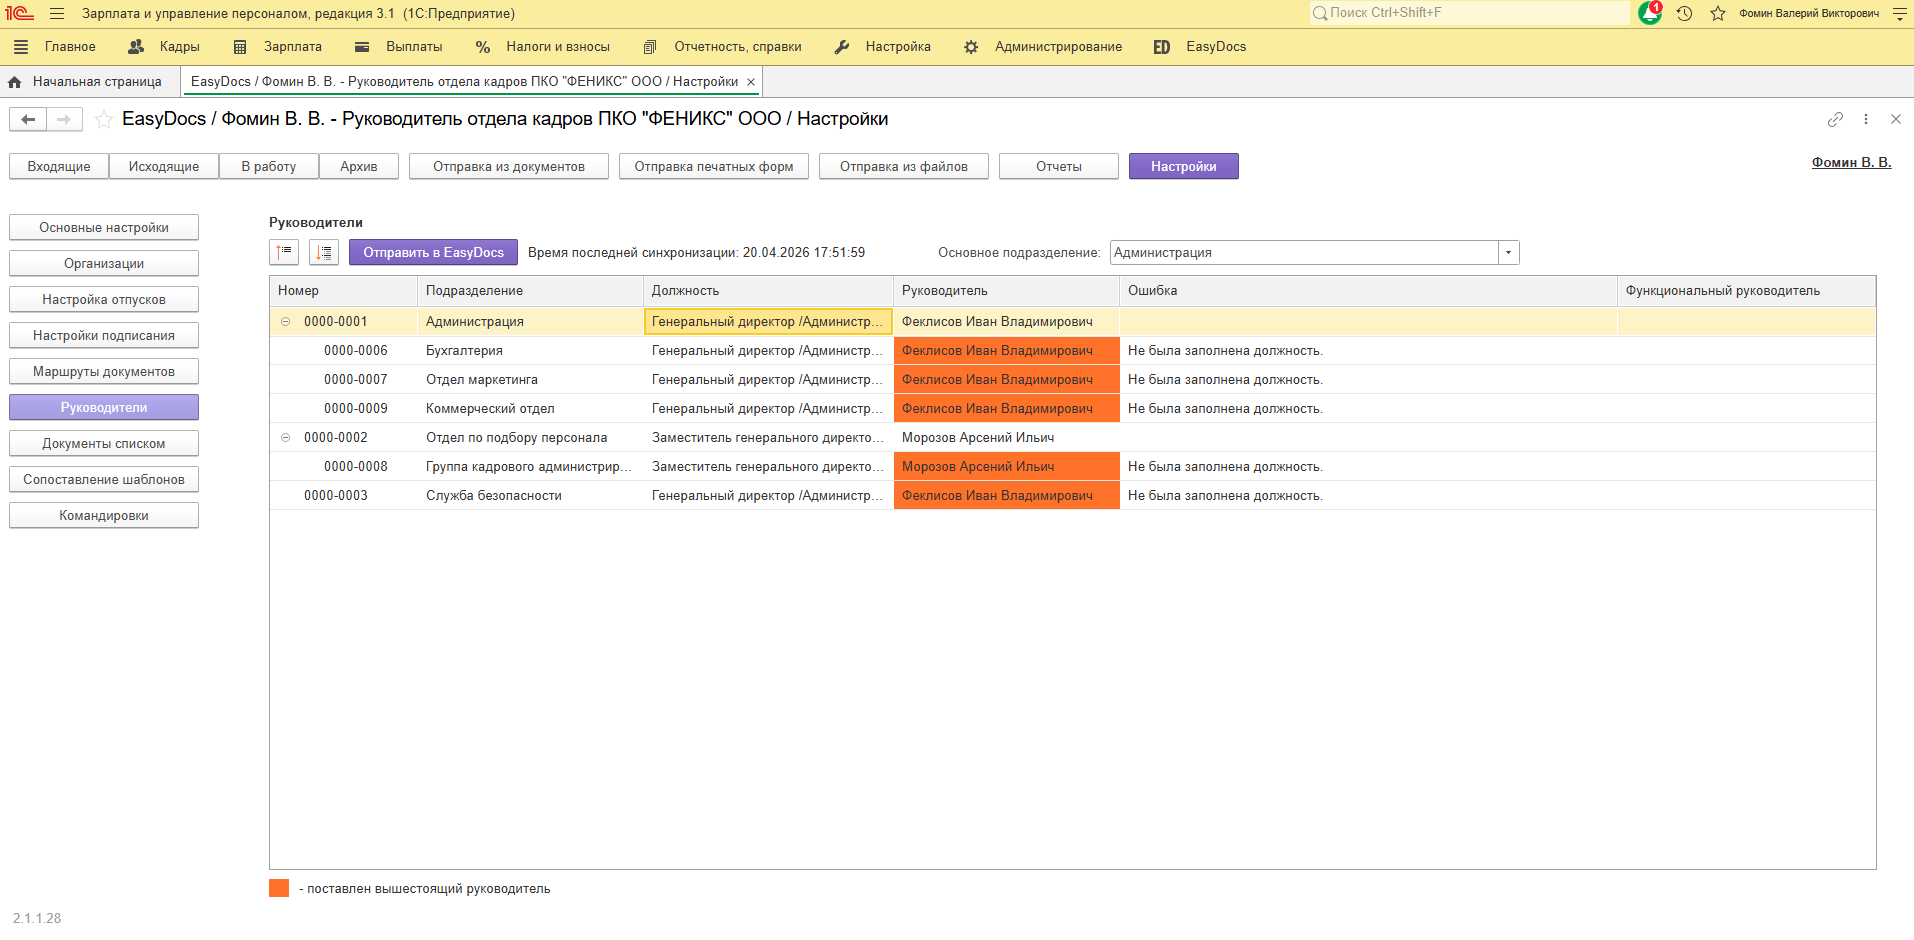This screenshot has height=940, width=1914.
Task: Open the Основное подразделение dropdown arrow
Action: 1509,253
